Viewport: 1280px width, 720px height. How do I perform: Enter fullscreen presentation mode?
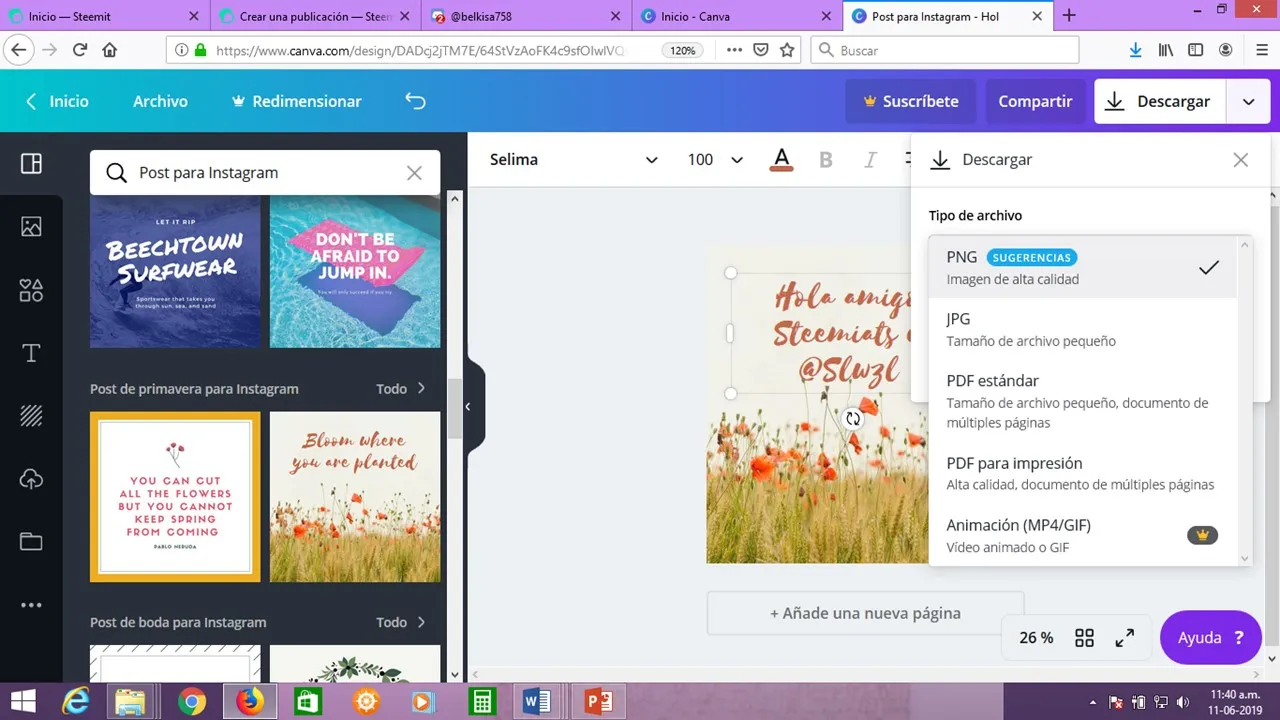point(1125,638)
